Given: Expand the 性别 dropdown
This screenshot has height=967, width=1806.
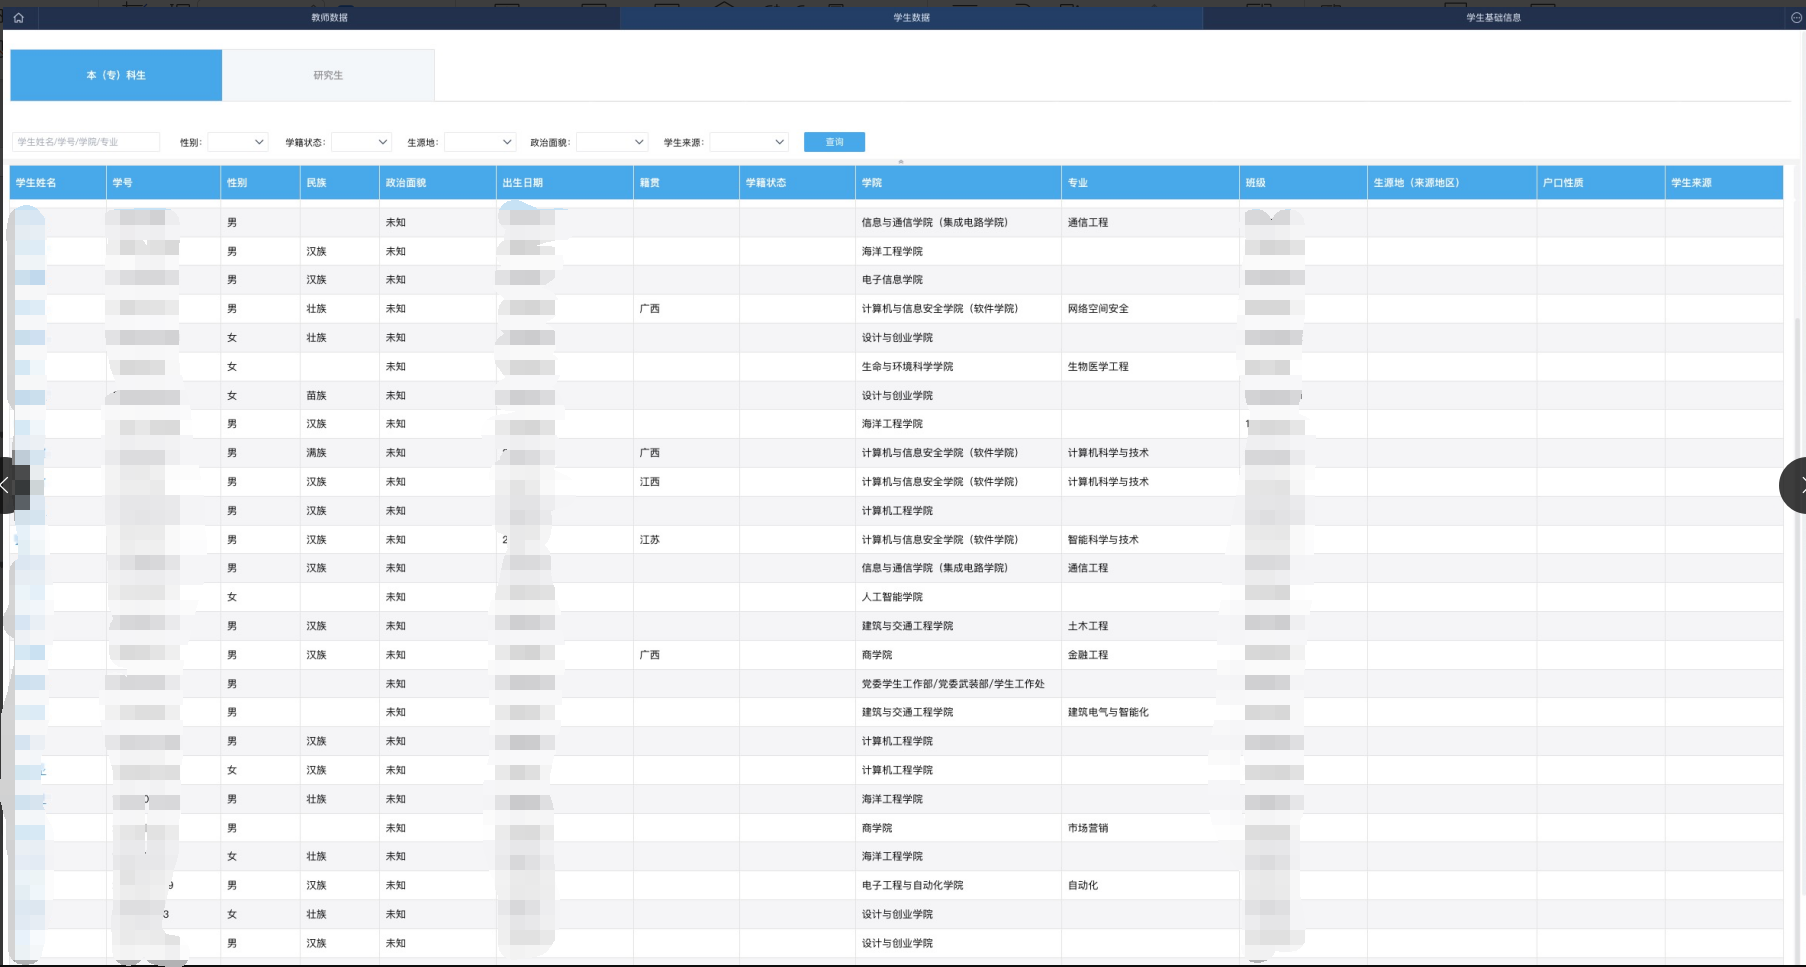Looking at the screenshot, I should (237, 142).
